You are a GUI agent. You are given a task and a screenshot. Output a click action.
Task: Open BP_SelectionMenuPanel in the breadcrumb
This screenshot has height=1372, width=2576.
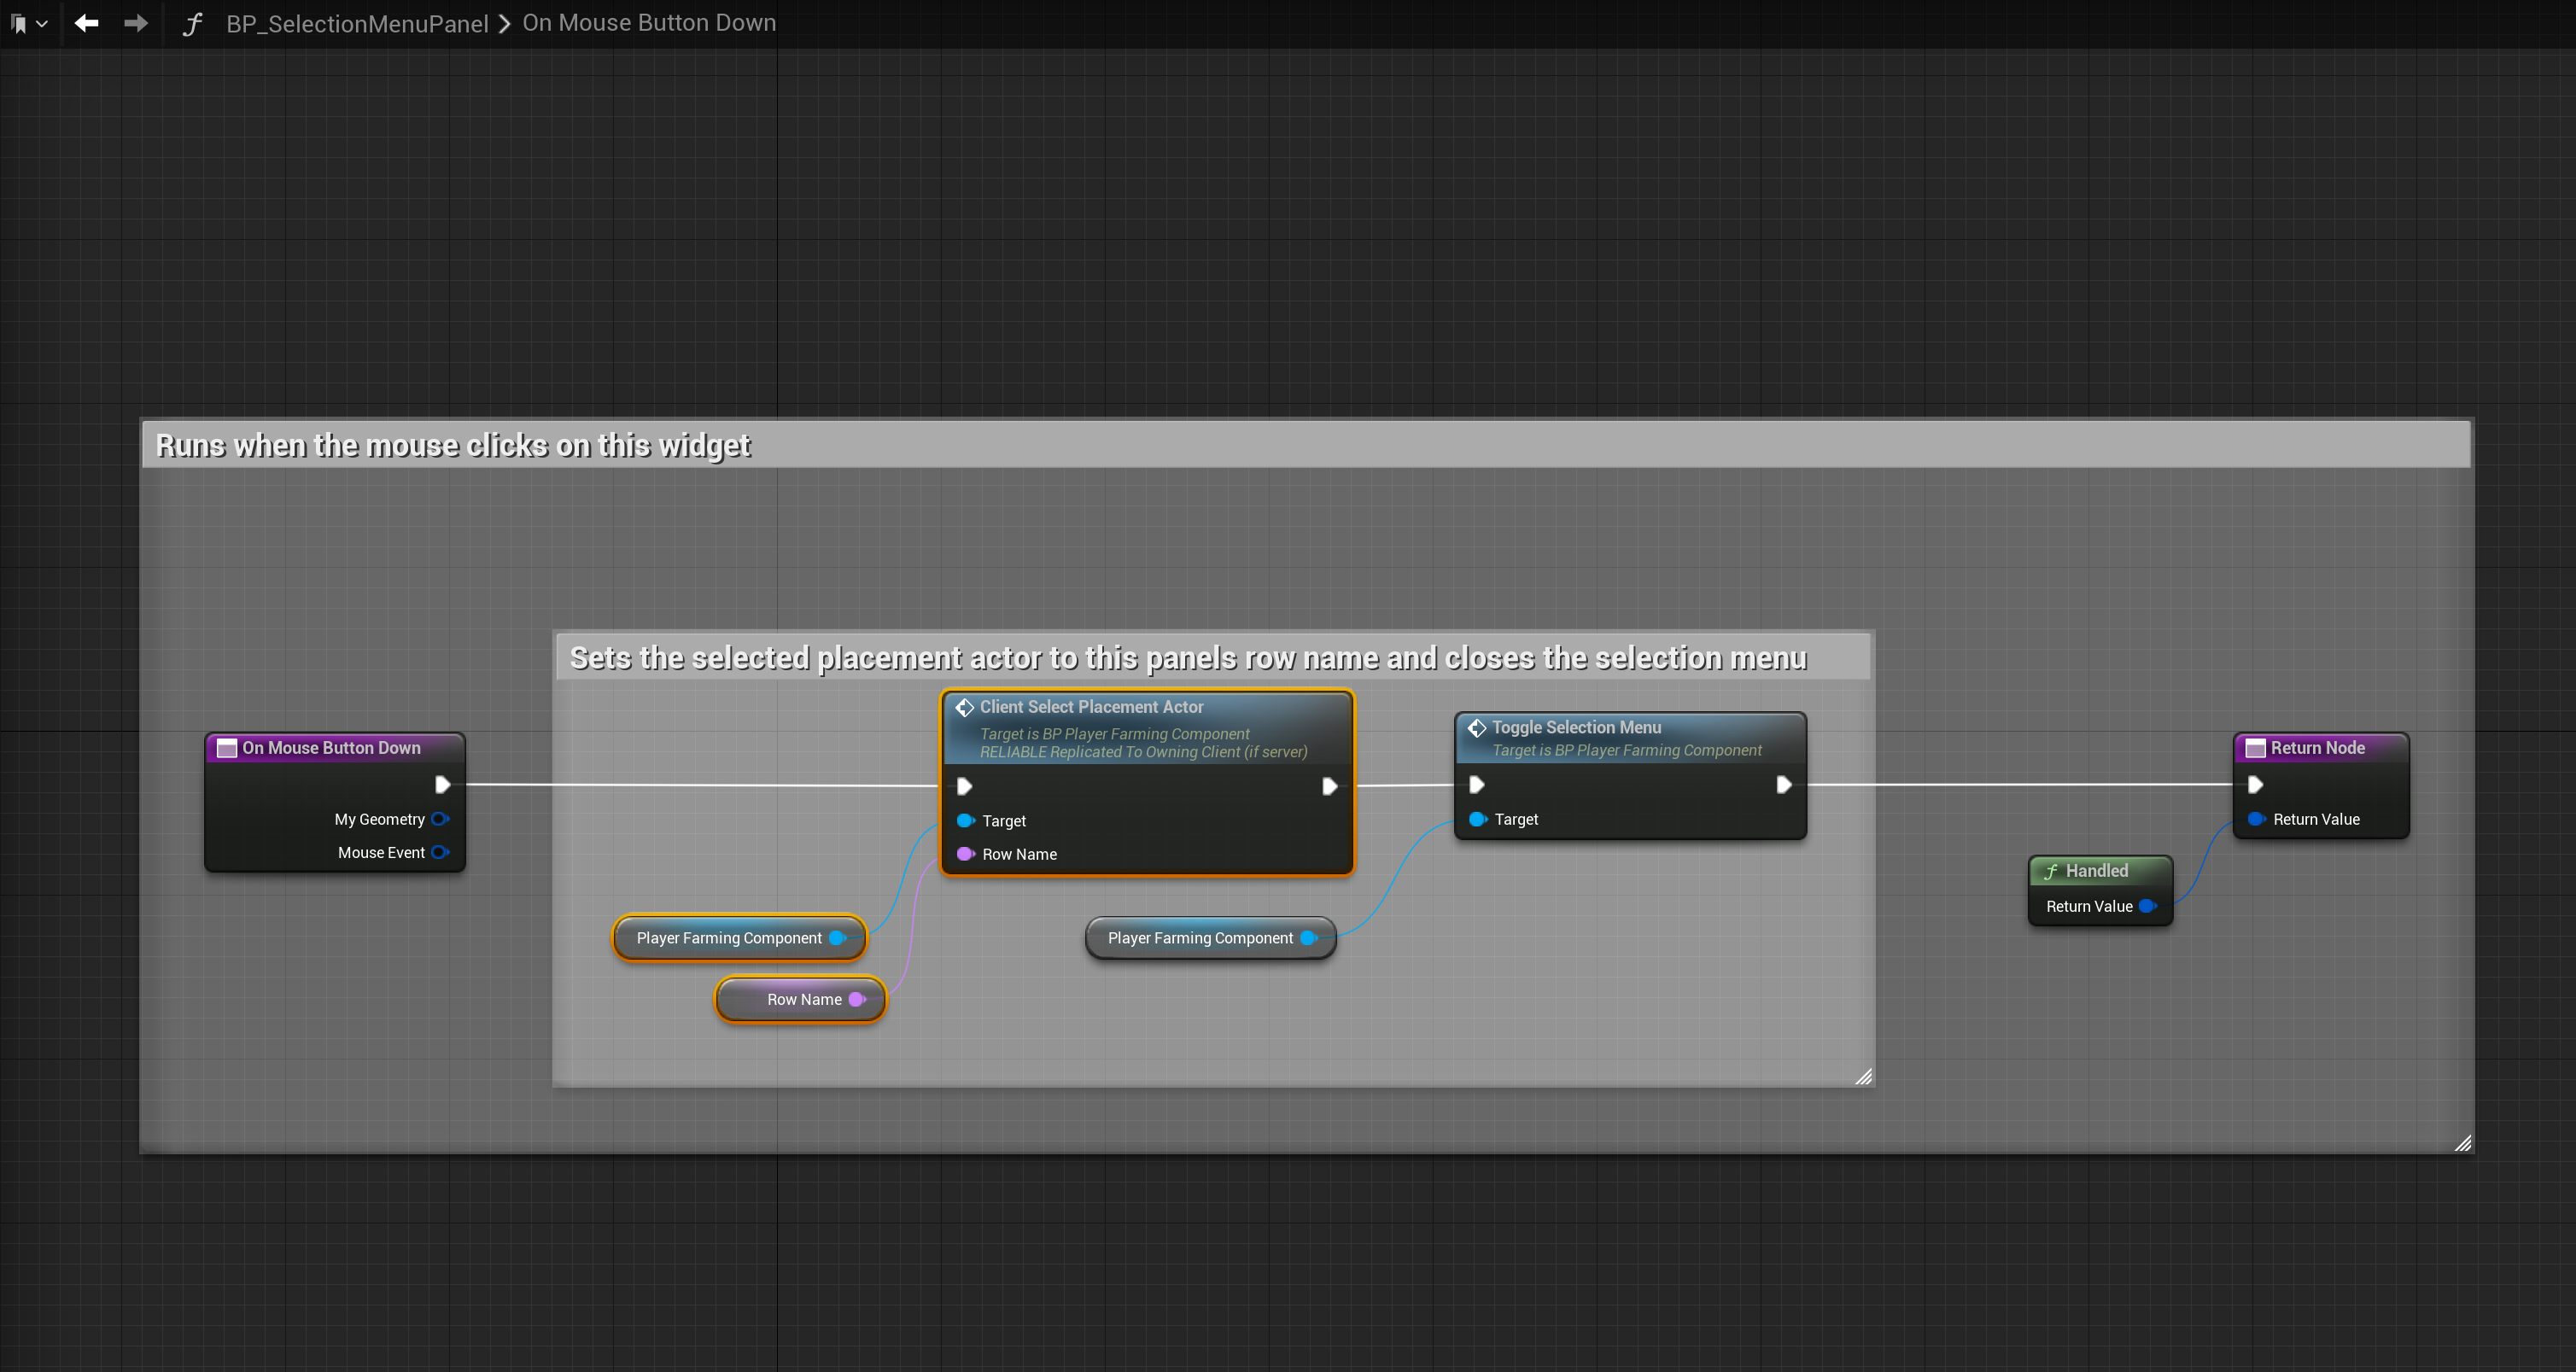[x=357, y=24]
